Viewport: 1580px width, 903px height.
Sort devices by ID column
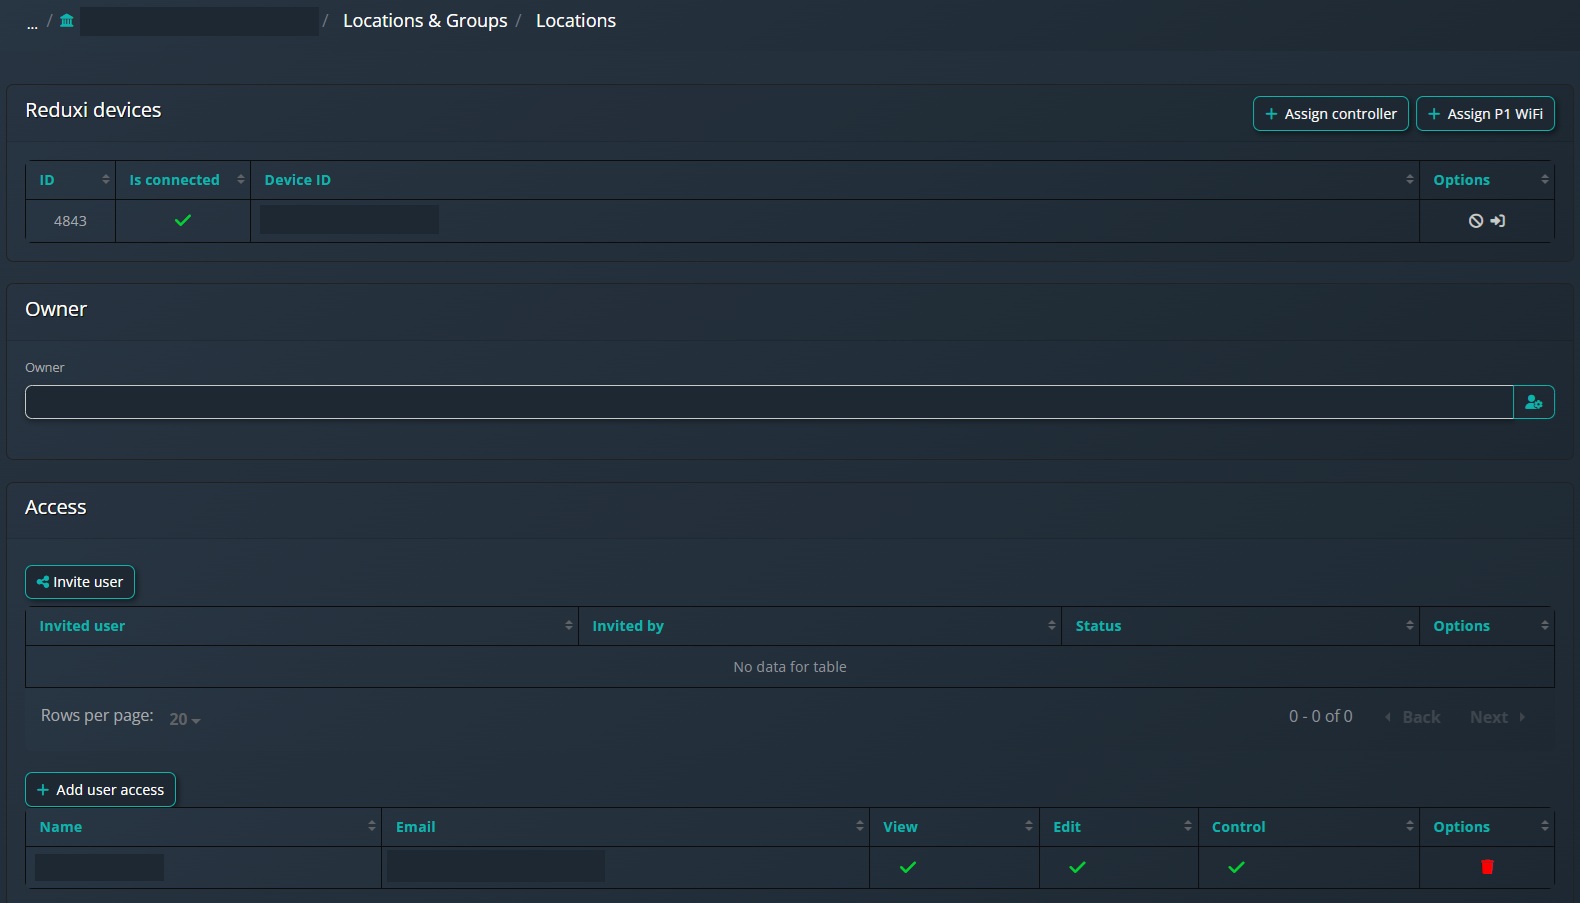tap(71, 180)
